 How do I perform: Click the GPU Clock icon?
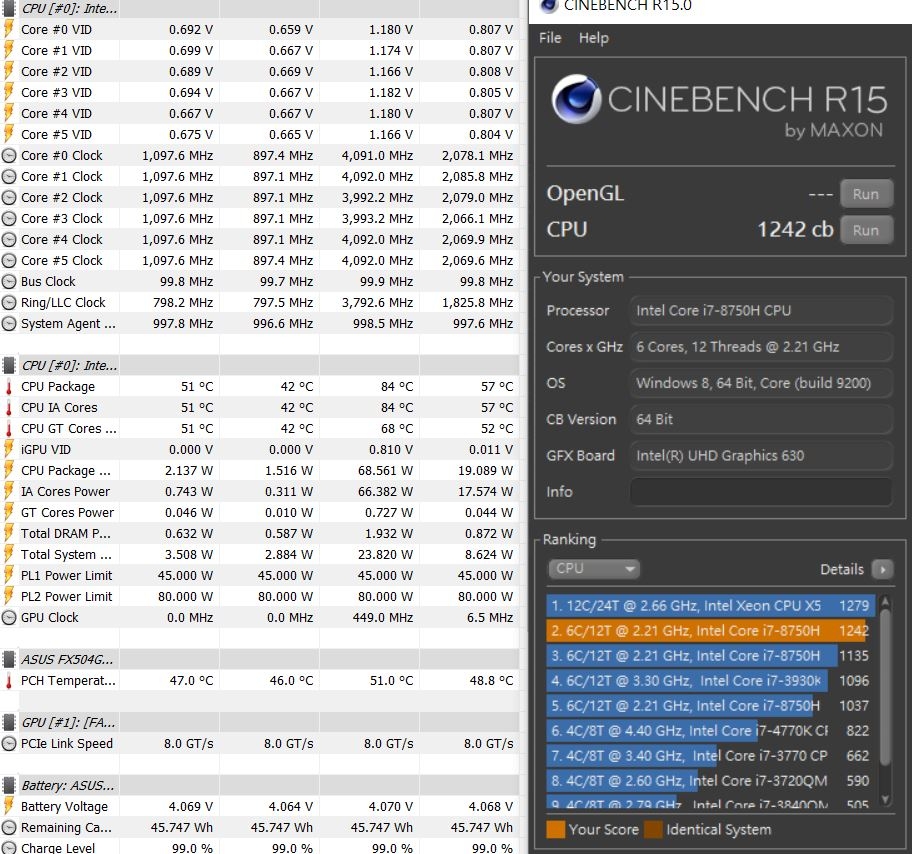point(9,617)
